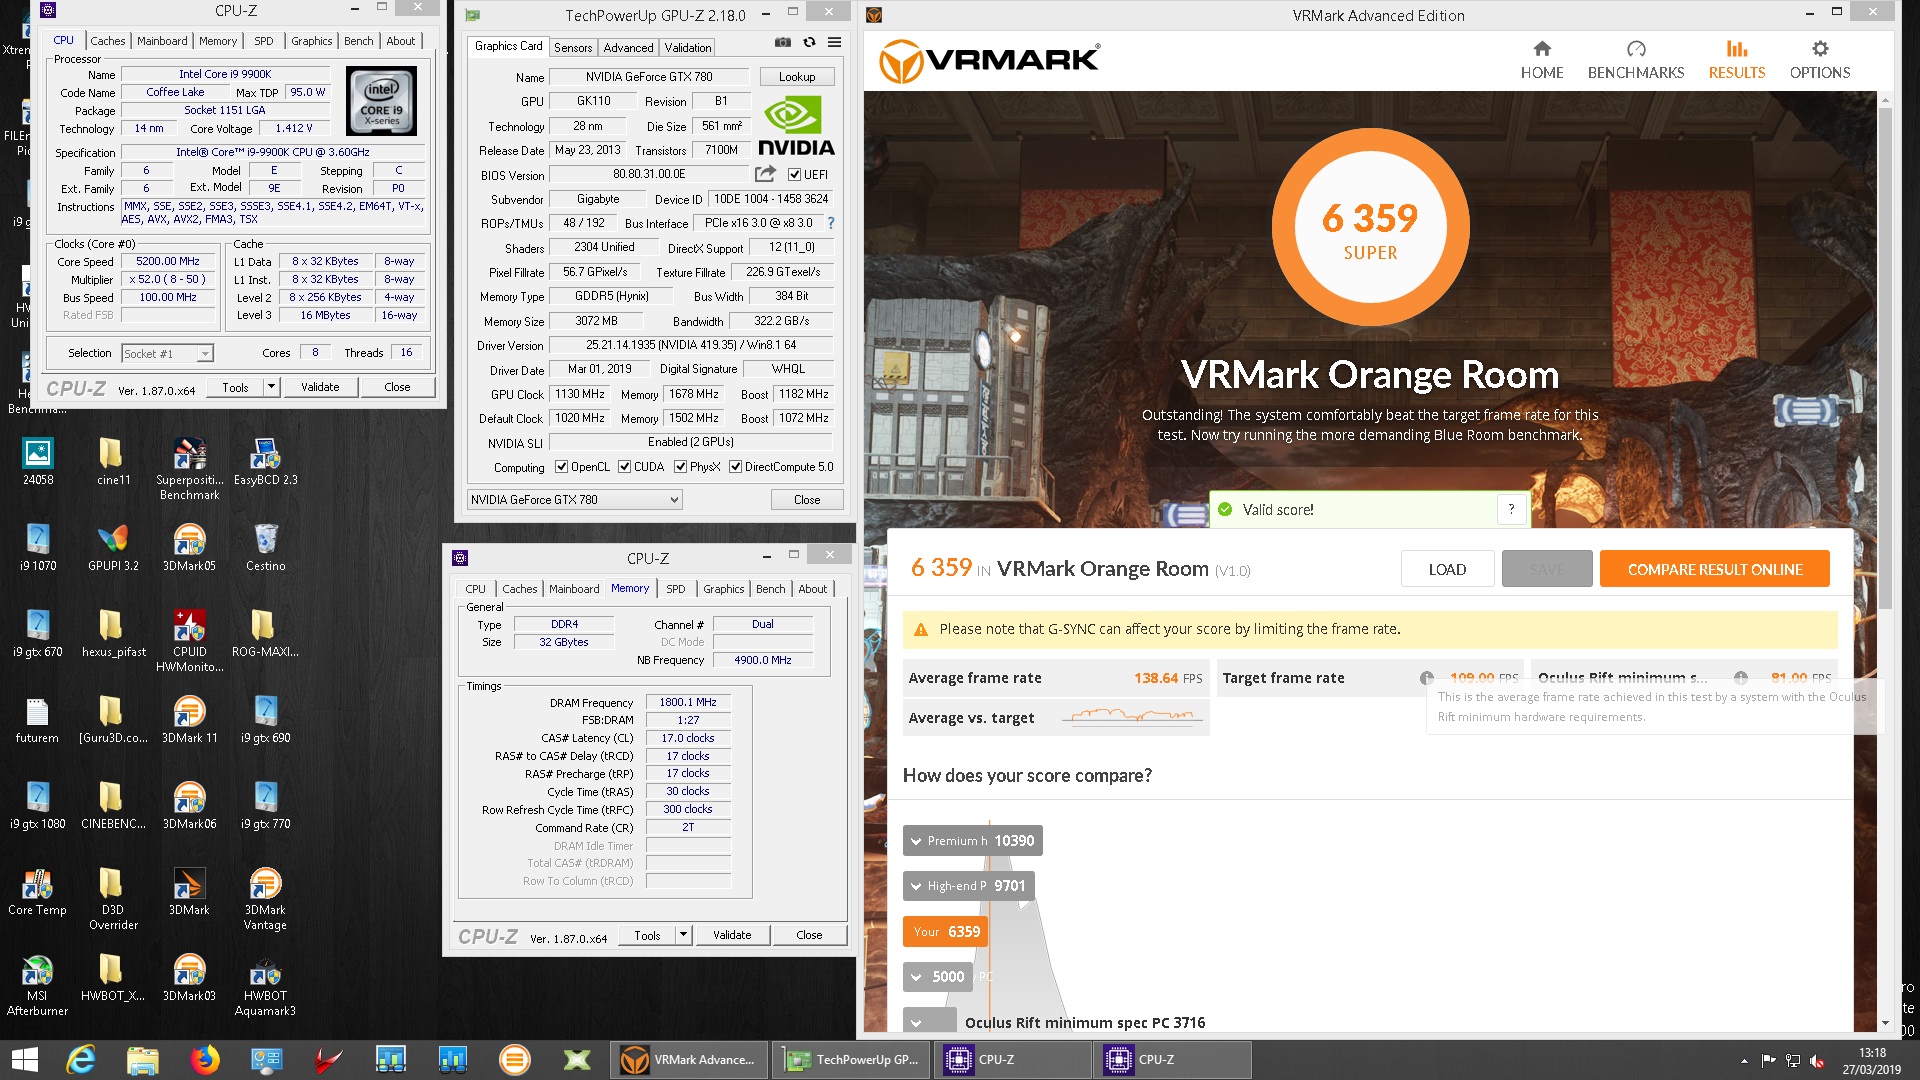Open EasyBCD 2.3 desktop icon
The image size is (1920, 1080).
[x=265, y=462]
